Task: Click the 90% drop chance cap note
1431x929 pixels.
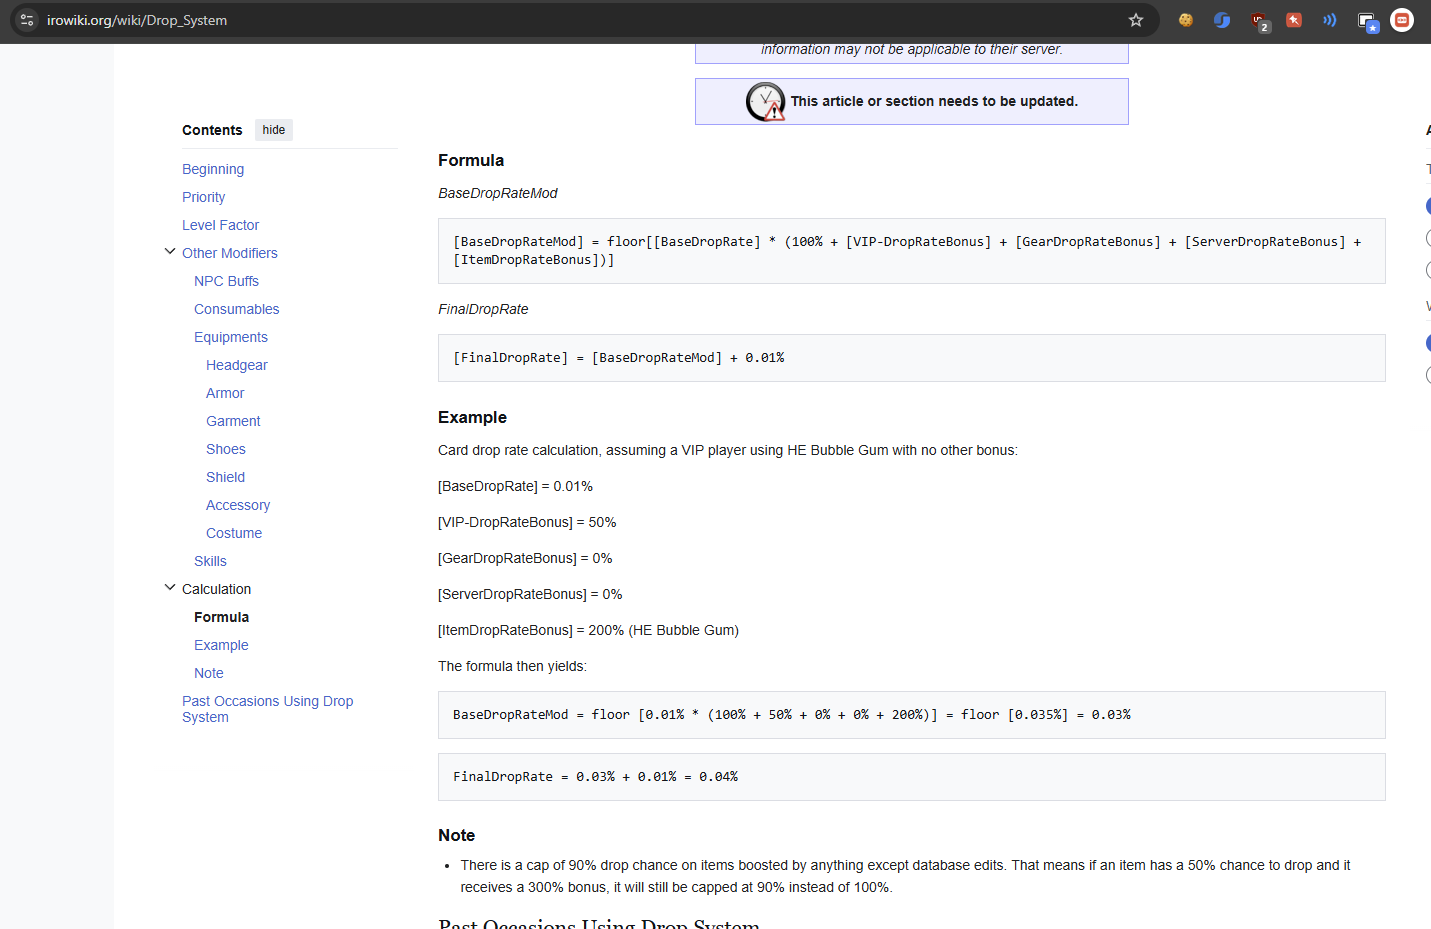Action: (905, 876)
